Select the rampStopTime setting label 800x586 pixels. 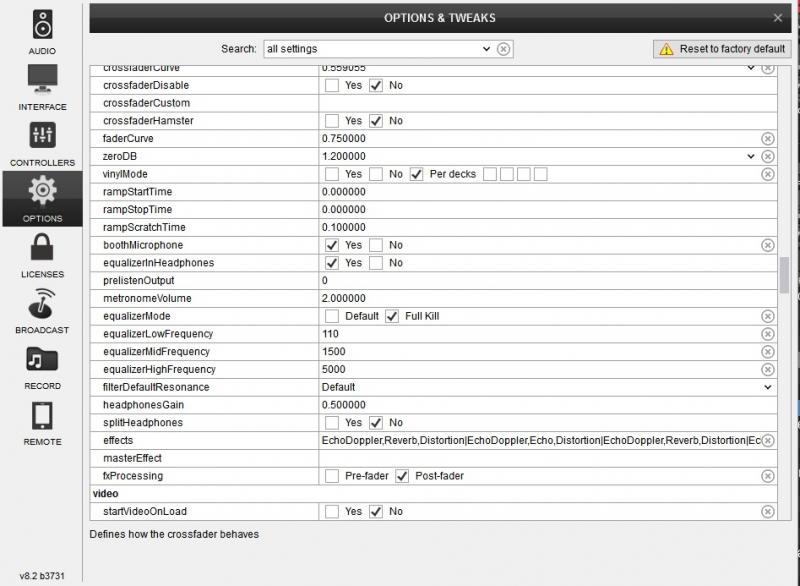point(137,210)
